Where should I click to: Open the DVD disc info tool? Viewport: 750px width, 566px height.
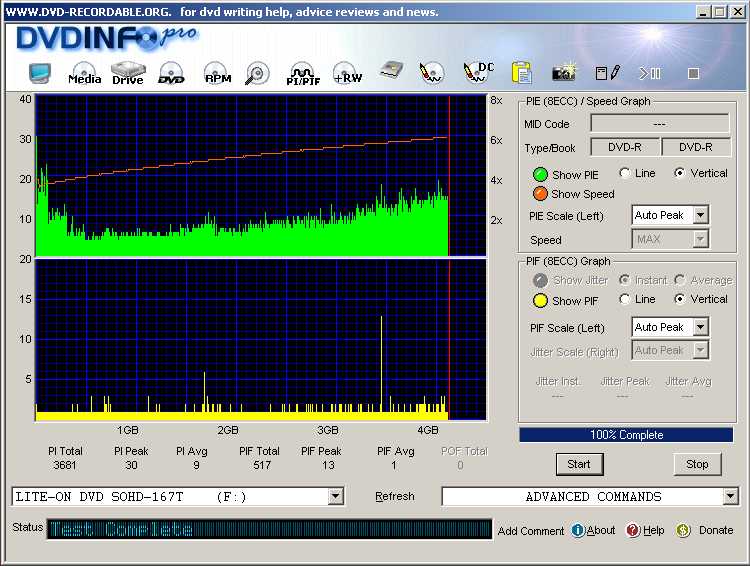click(x=171, y=74)
